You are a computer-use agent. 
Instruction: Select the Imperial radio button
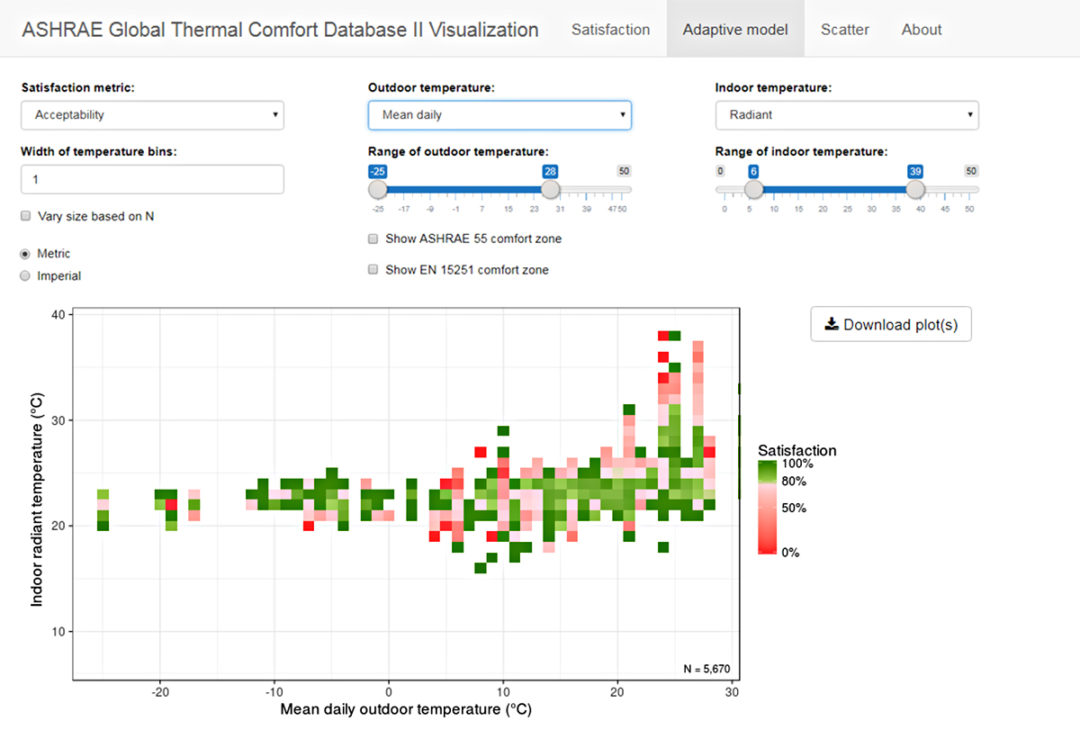[24, 277]
